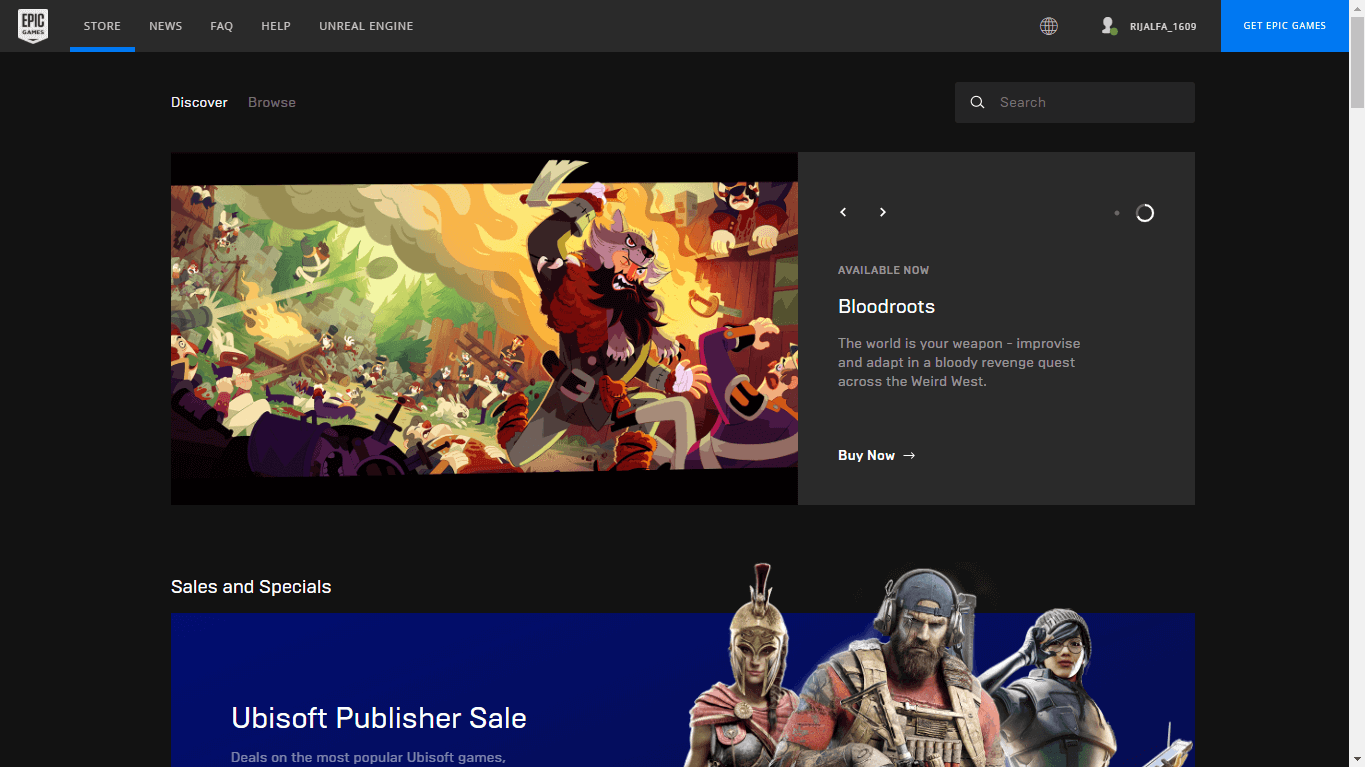Image resolution: width=1365 pixels, height=767 pixels.
Task: Click the search magnifier icon
Action: click(978, 102)
